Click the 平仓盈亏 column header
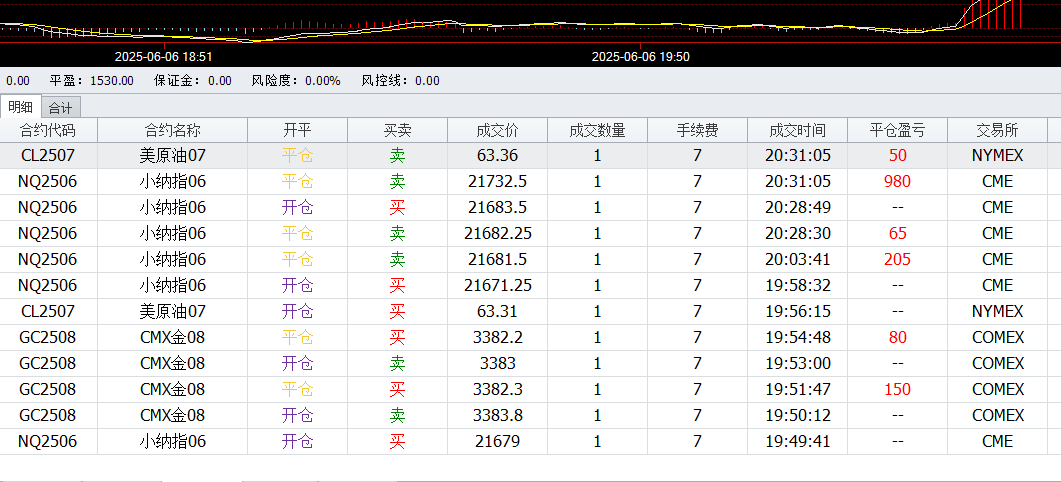 click(897, 130)
